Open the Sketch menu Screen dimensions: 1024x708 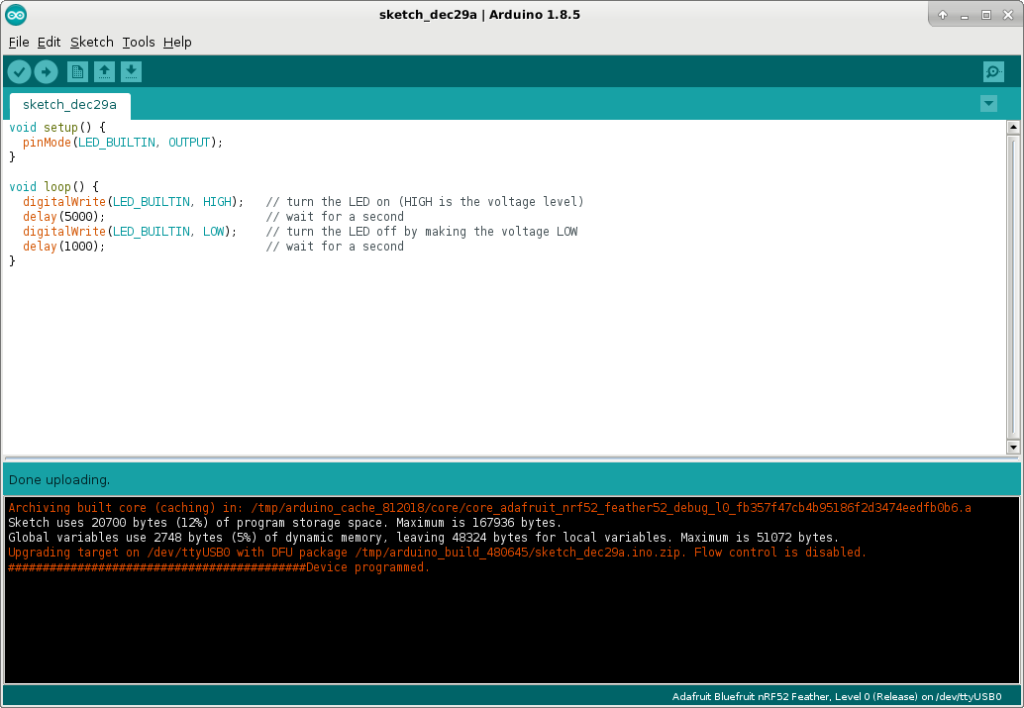click(92, 42)
